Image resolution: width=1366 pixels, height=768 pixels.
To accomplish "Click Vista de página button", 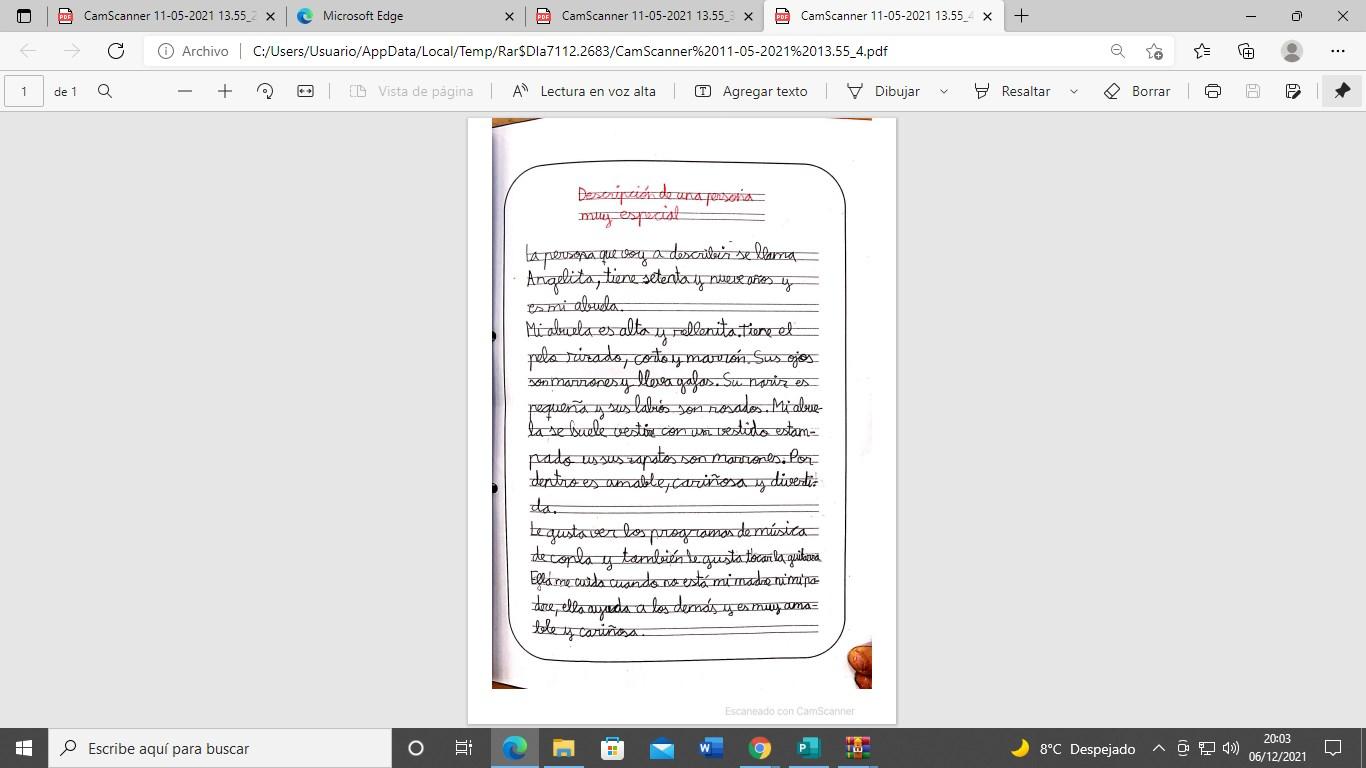I will point(411,91).
